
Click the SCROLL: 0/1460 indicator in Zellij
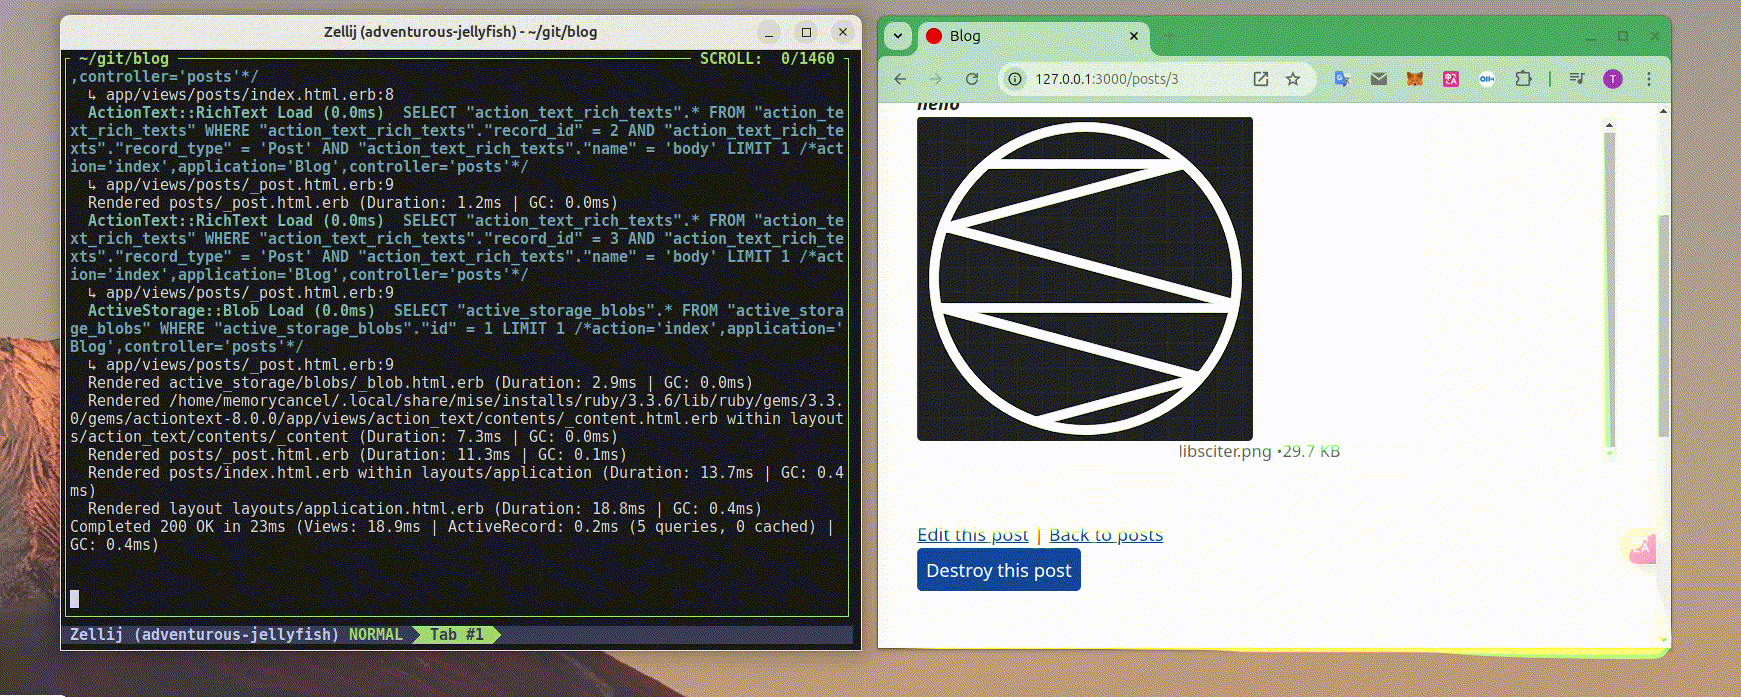767,59
